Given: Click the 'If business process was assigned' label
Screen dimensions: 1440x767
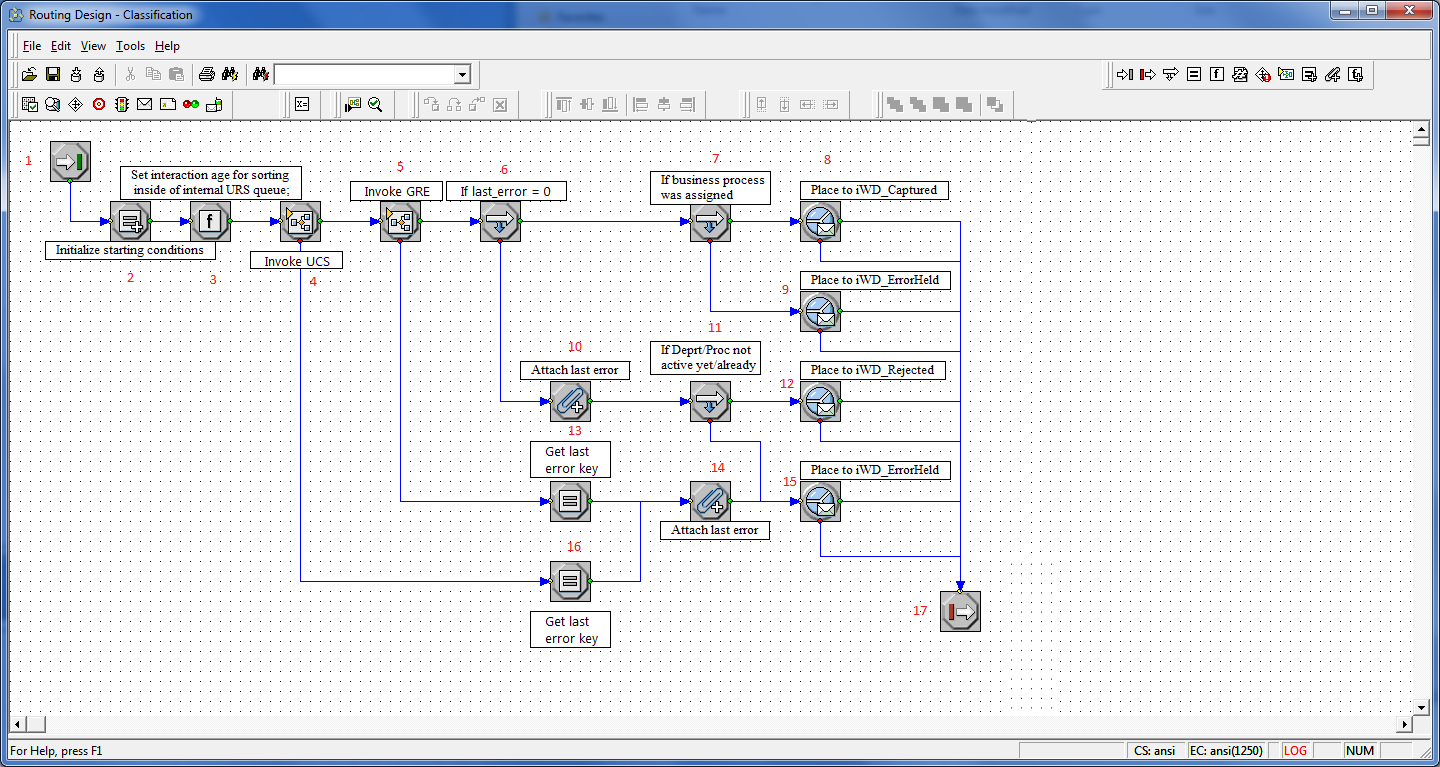Looking at the screenshot, I should coord(711,187).
